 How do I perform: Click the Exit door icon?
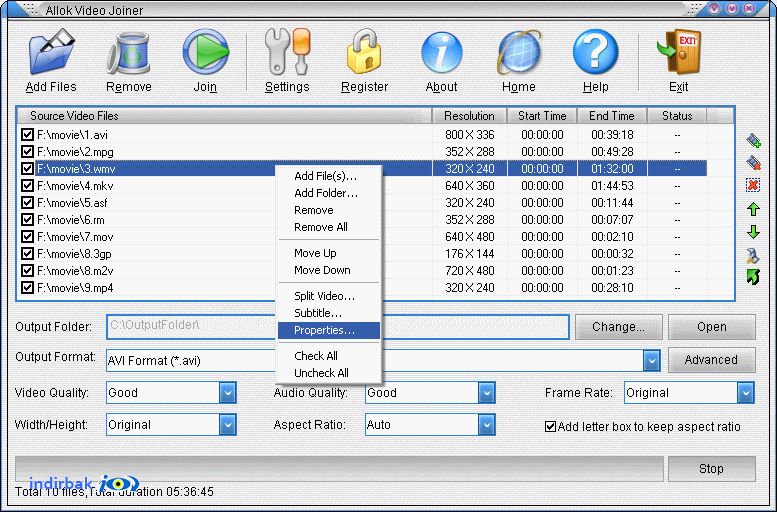tap(678, 52)
